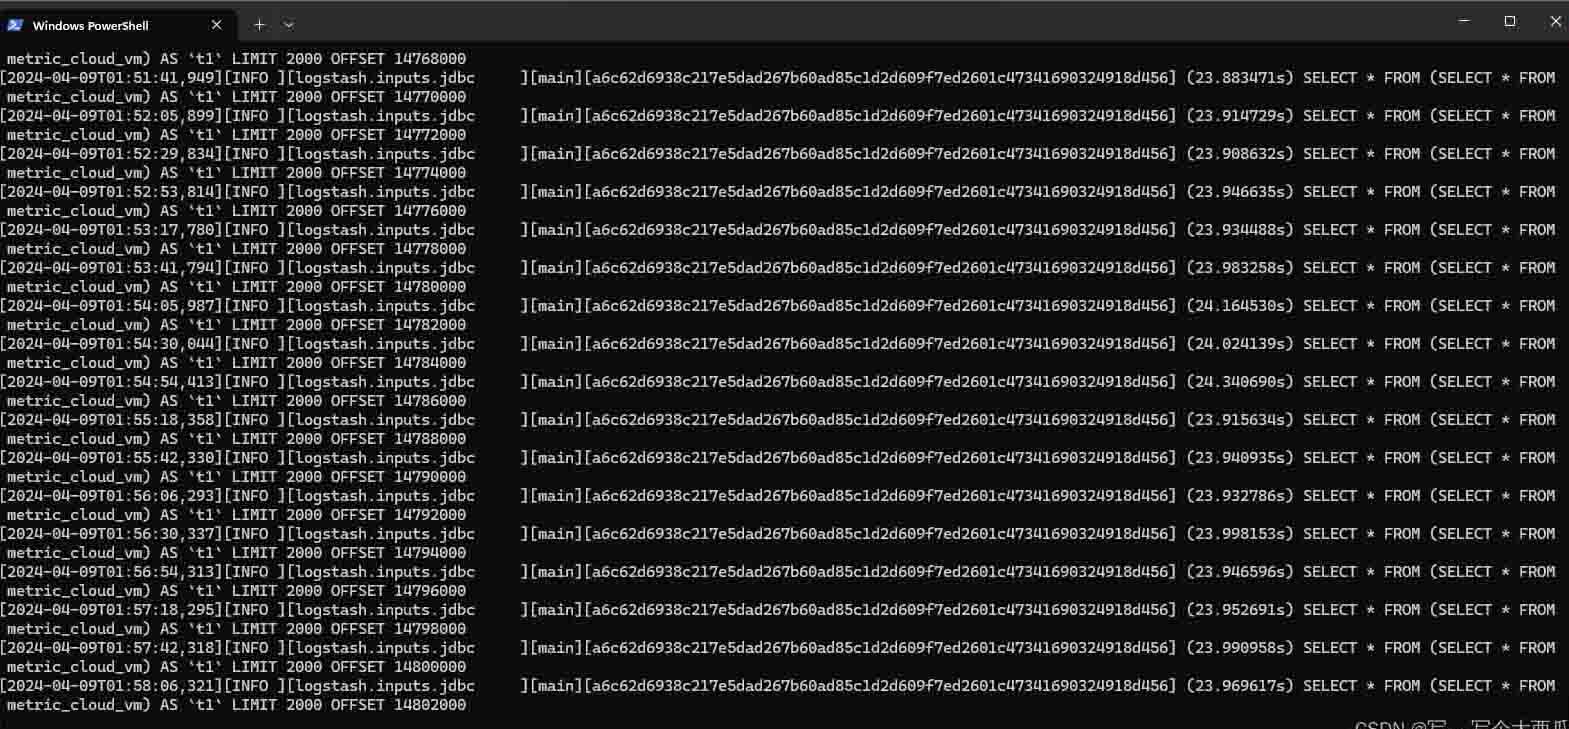This screenshot has width=1569, height=729.
Task: Click the line with OFFSET 14800000
Action: click(236, 667)
